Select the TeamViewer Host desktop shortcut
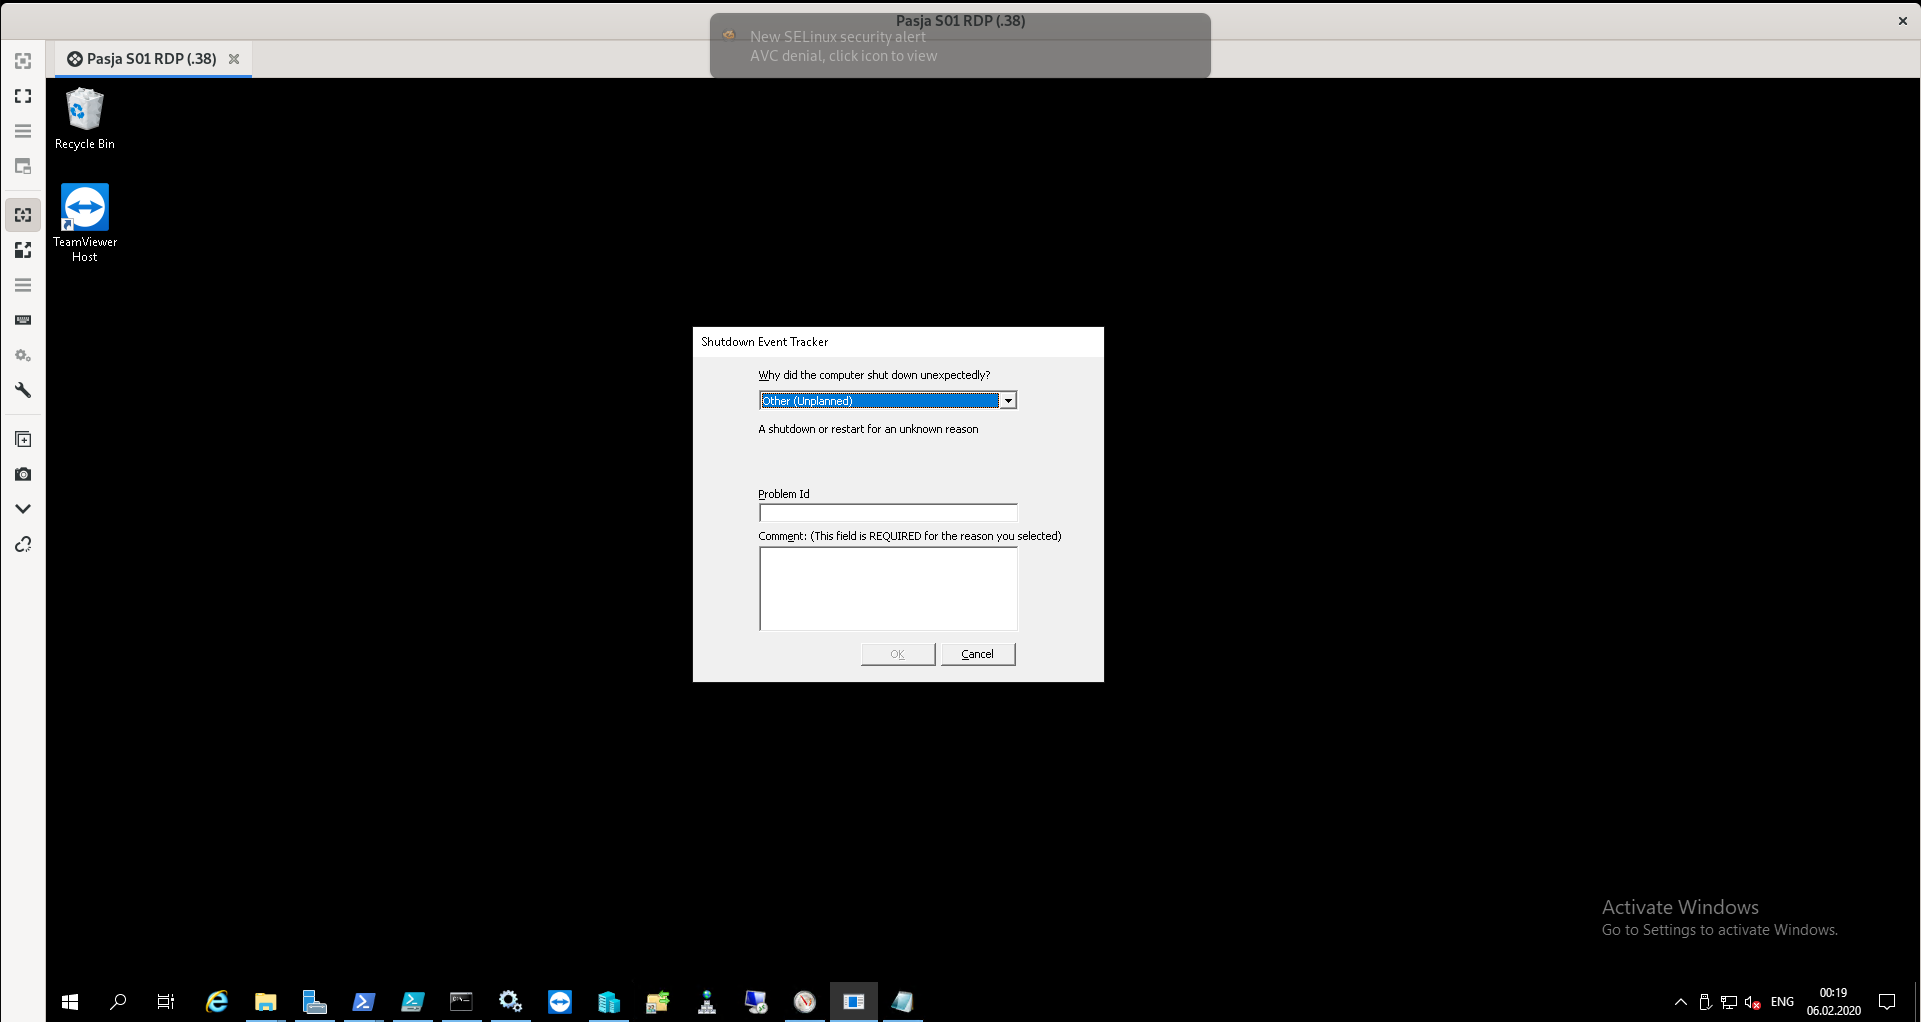This screenshot has height=1022, width=1921. (85, 223)
